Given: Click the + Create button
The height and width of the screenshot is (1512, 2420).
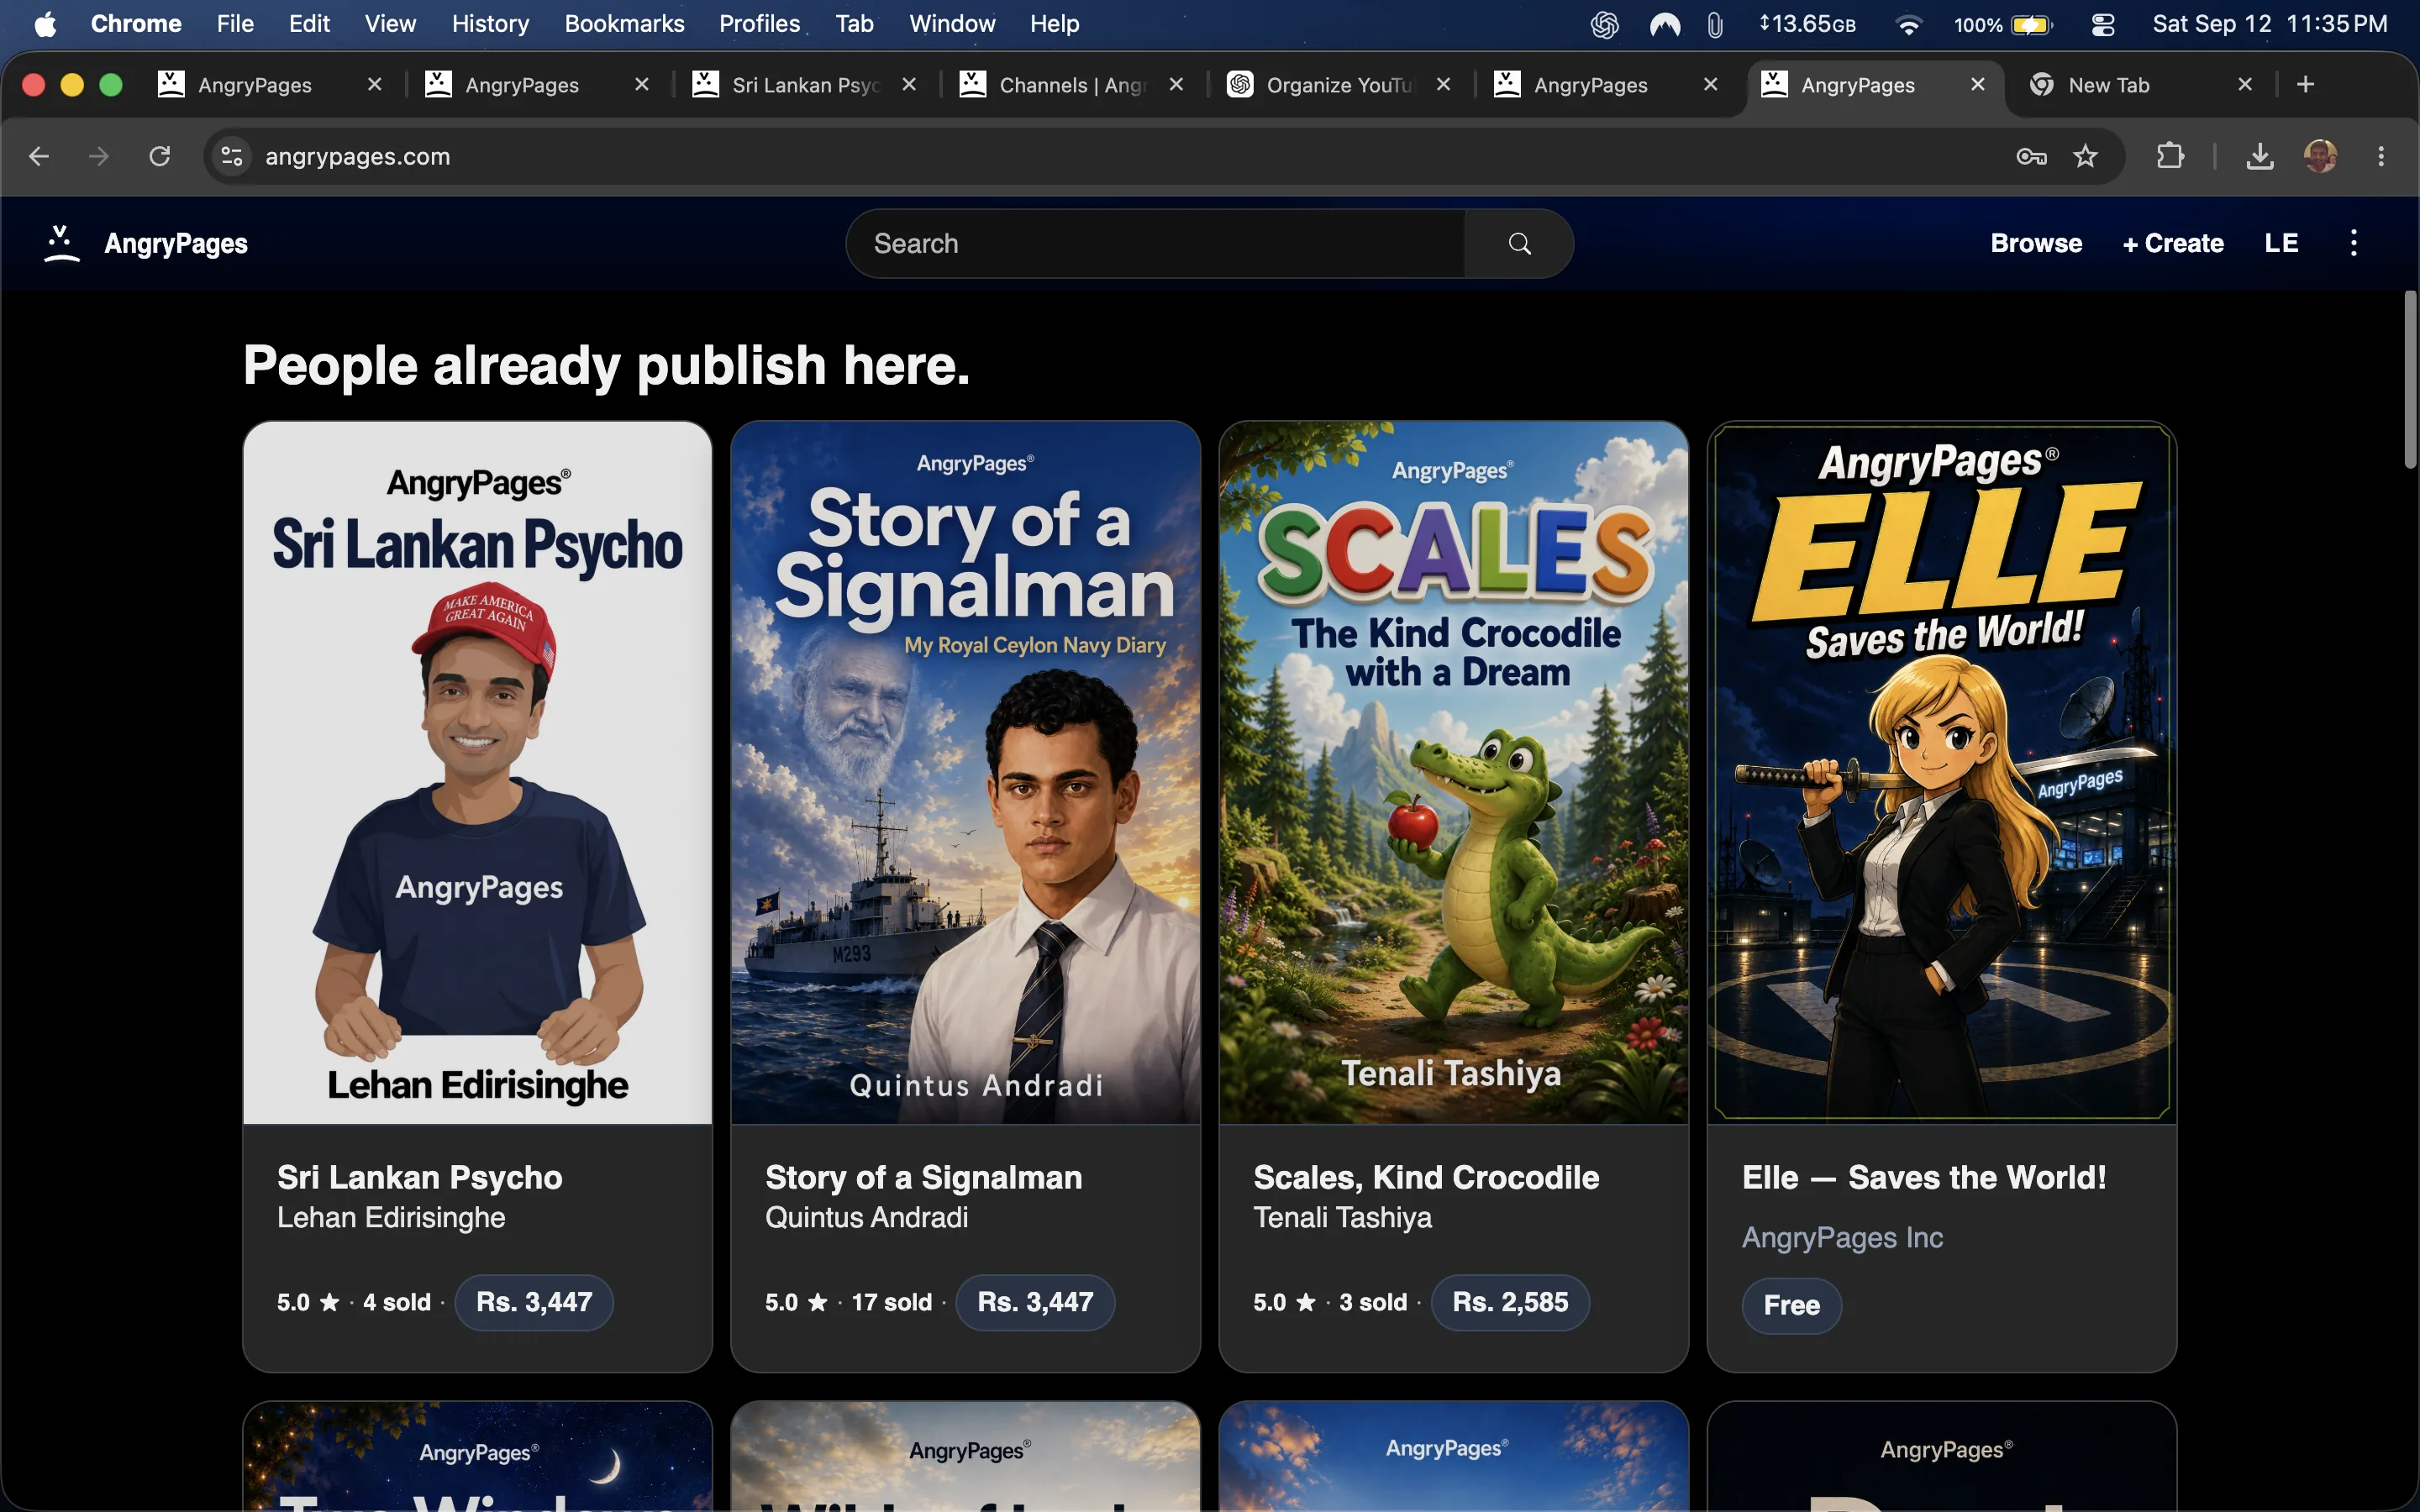Looking at the screenshot, I should click(x=2173, y=243).
